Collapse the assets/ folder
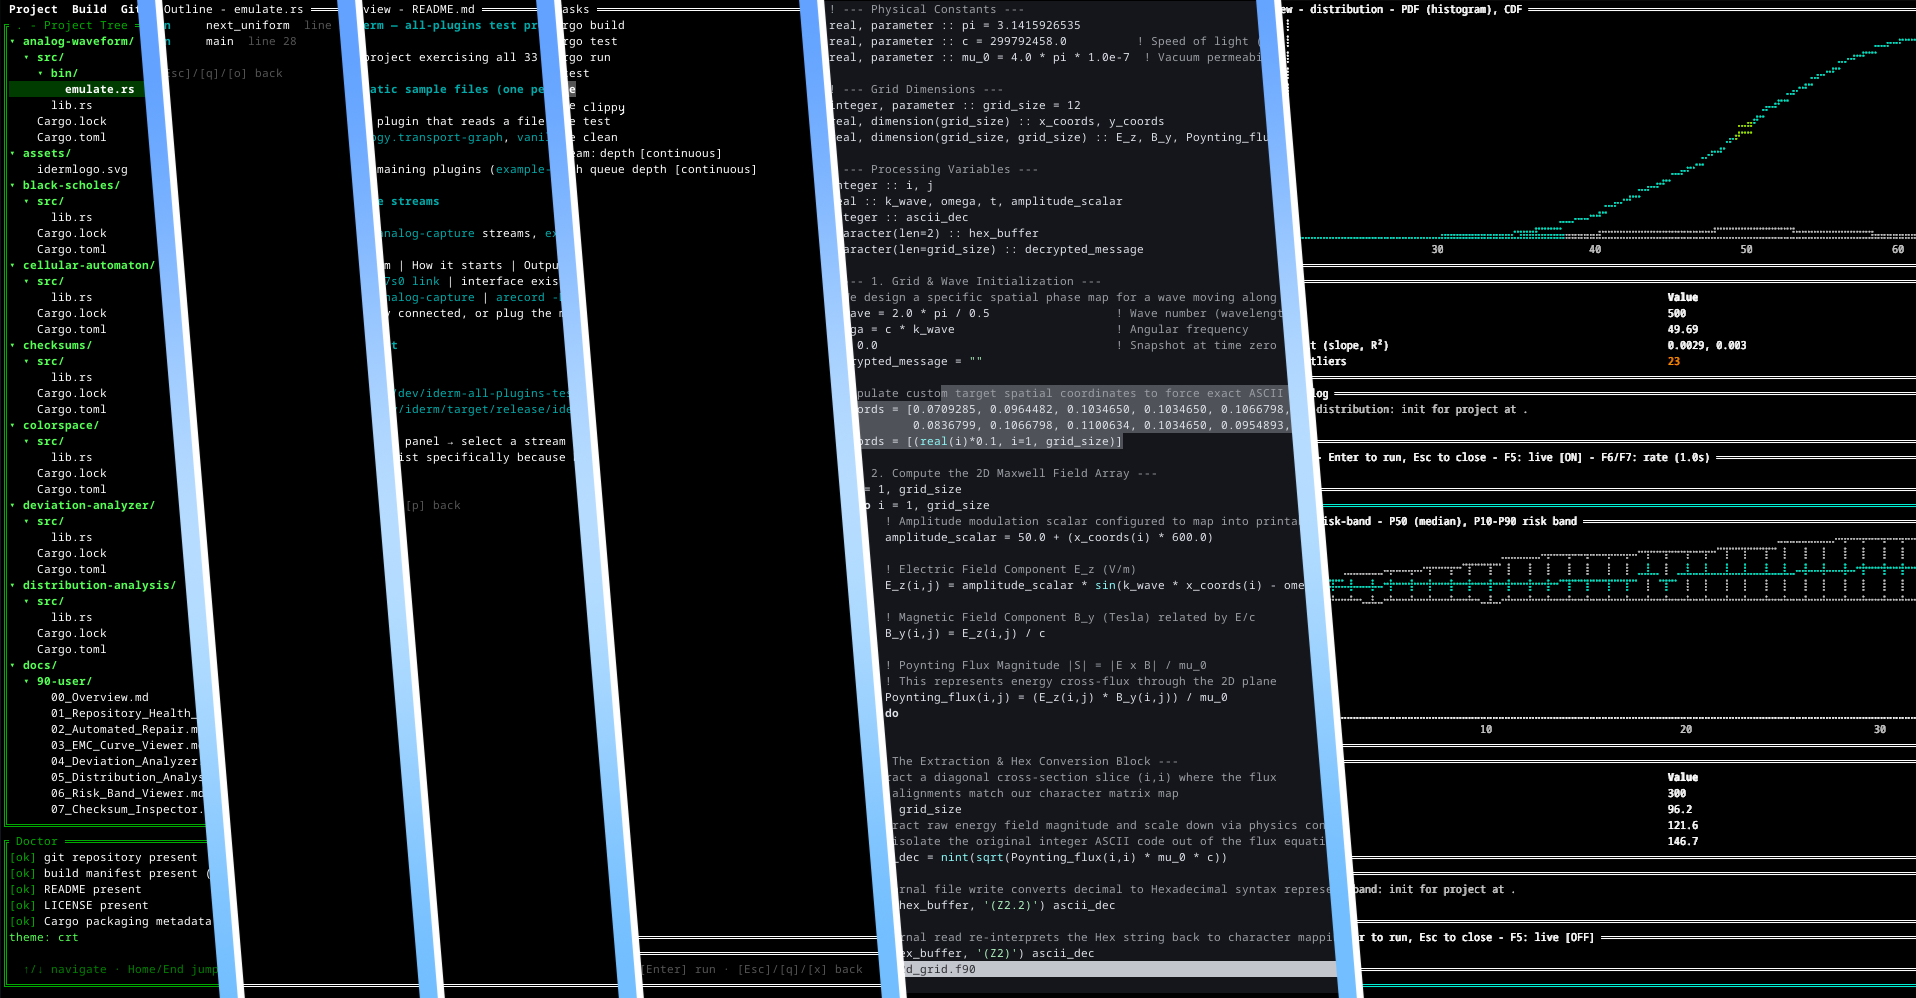This screenshot has height=998, width=1916. (13, 153)
